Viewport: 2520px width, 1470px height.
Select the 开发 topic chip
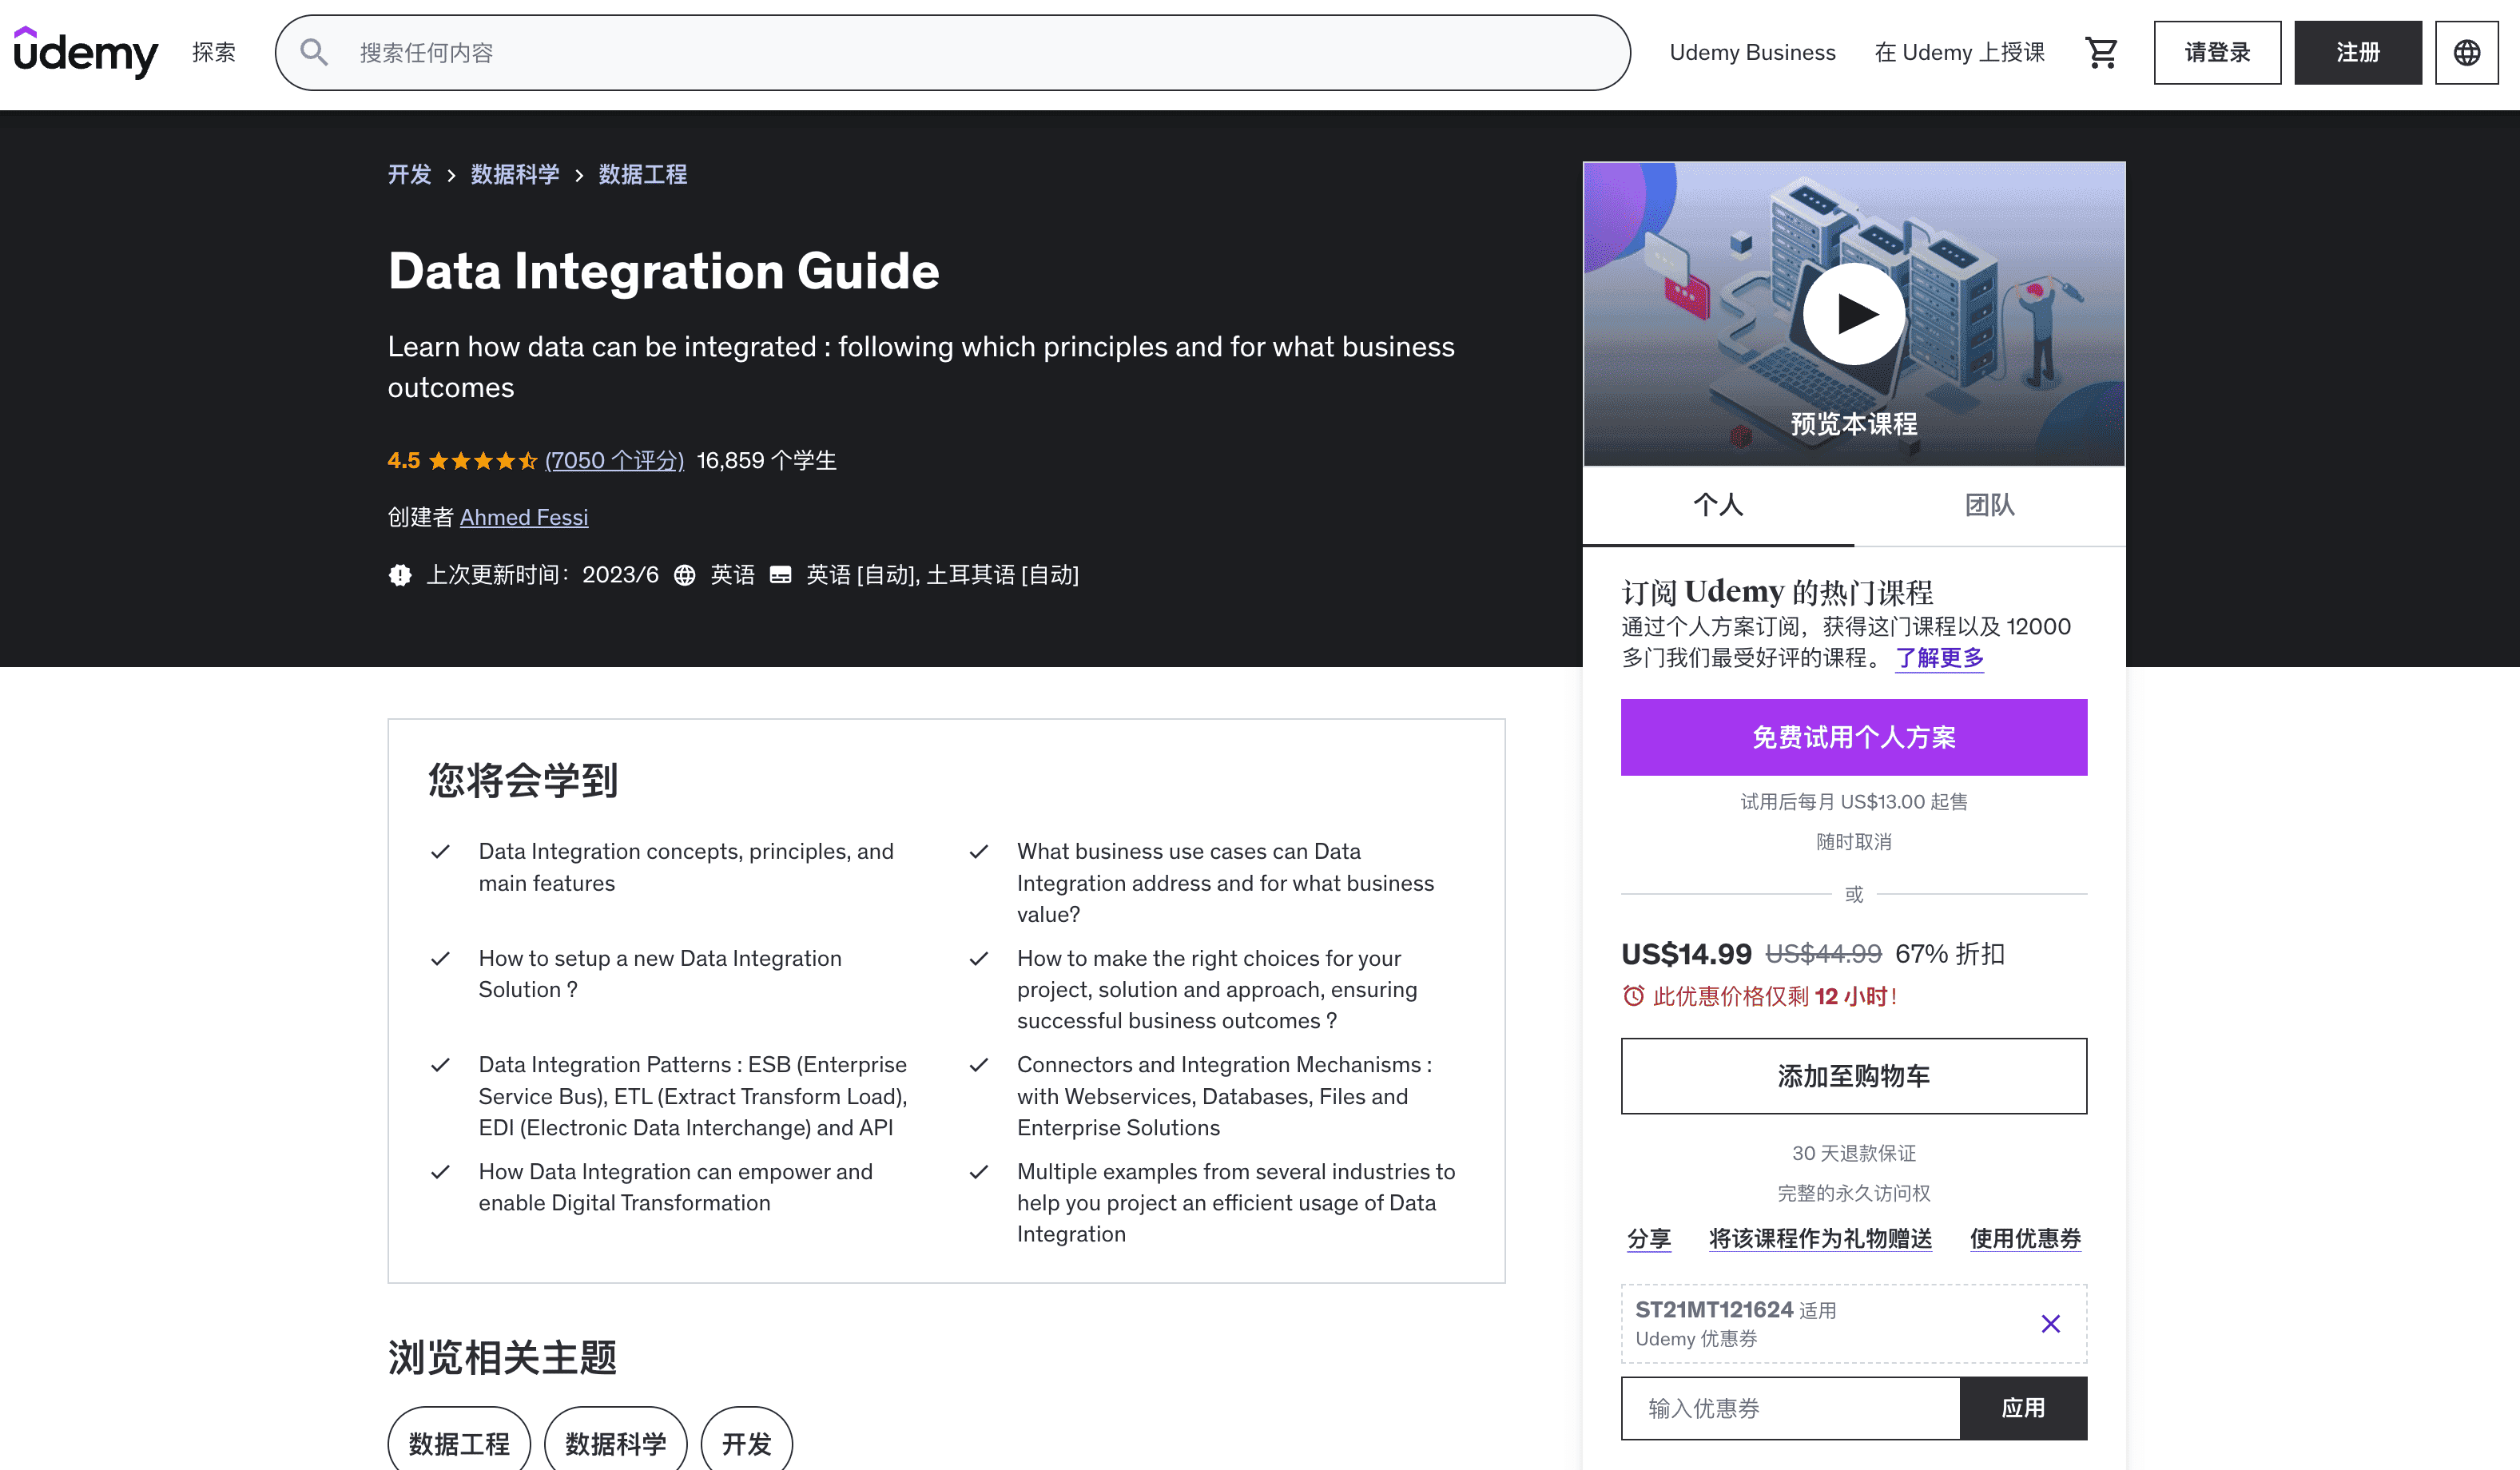(746, 1443)
